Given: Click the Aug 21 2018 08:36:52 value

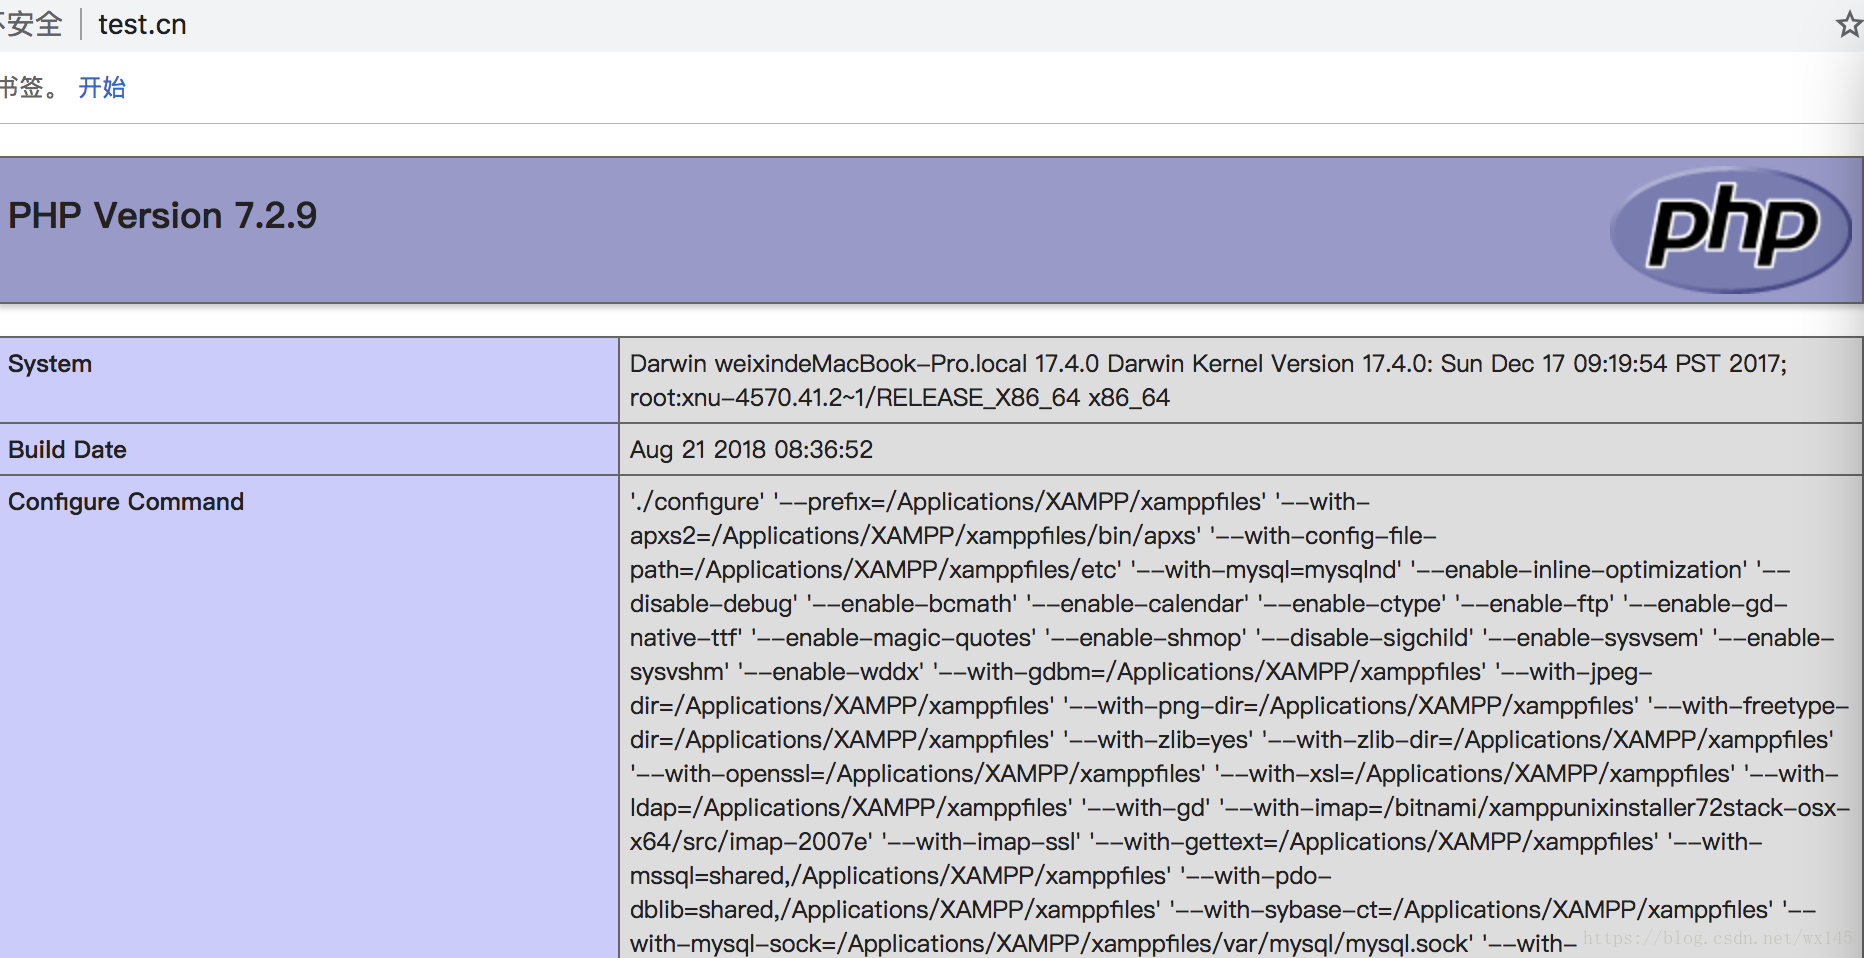Looking at the screenshot, I should 751,450.
